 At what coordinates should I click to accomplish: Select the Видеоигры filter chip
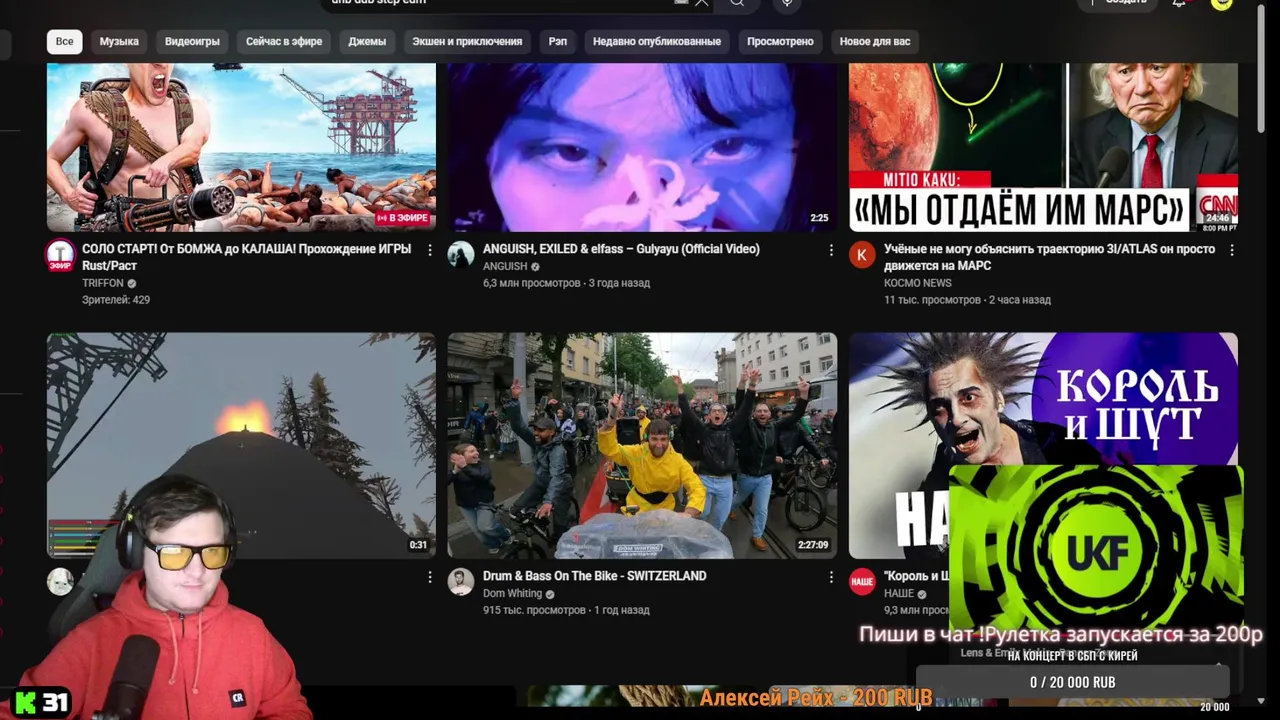pyautogui.click(x=192, y=41)
